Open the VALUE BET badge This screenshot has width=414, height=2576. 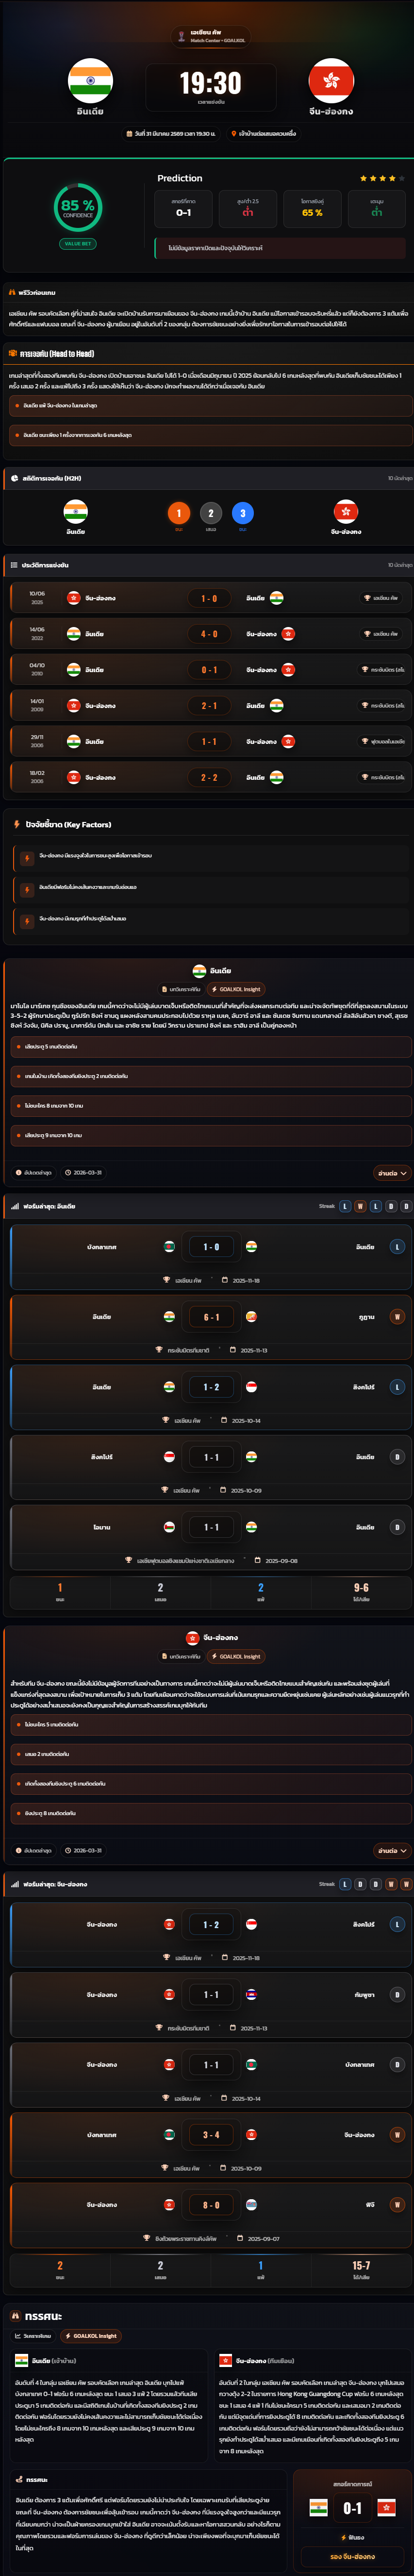pyautogui.click(x=77, y=243)
